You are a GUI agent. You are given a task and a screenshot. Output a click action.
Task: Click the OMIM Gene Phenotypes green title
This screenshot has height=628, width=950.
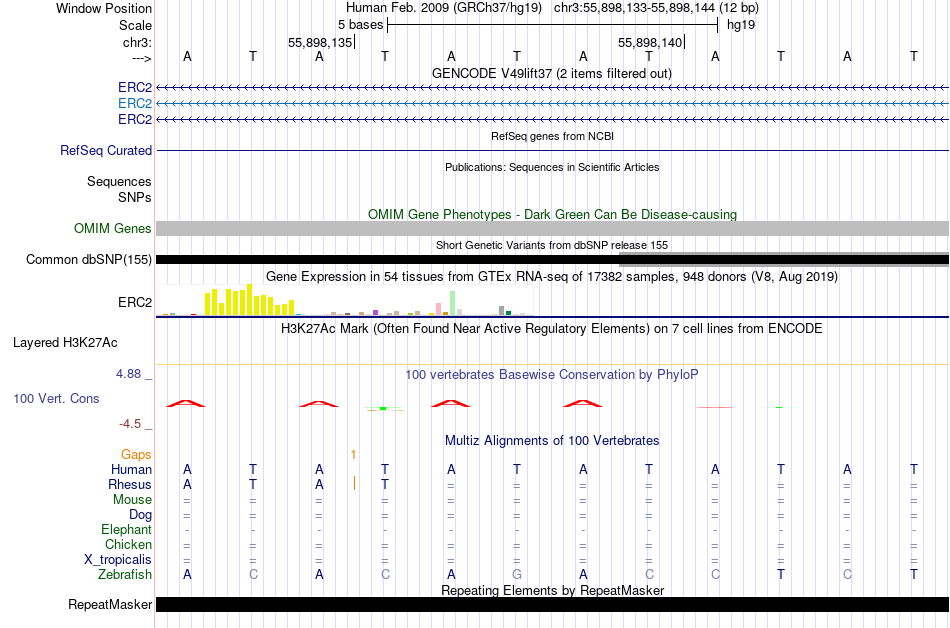pos(552,214)
